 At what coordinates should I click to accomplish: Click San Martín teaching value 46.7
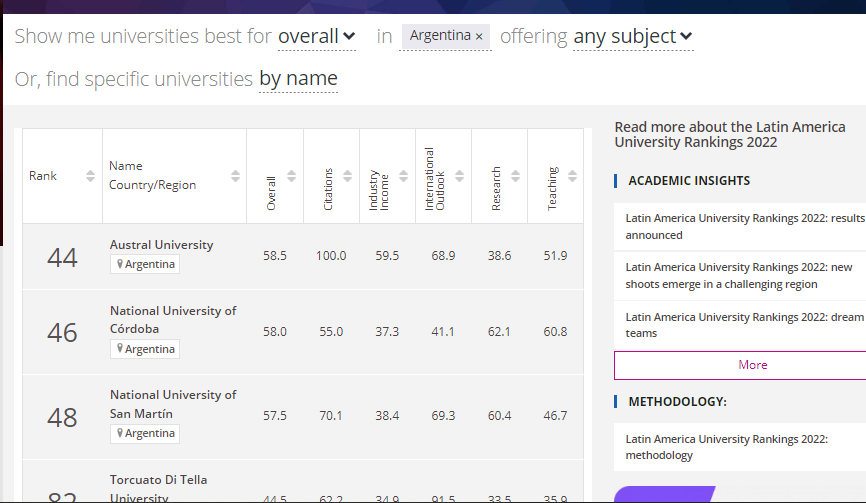(x=555, y=416)
